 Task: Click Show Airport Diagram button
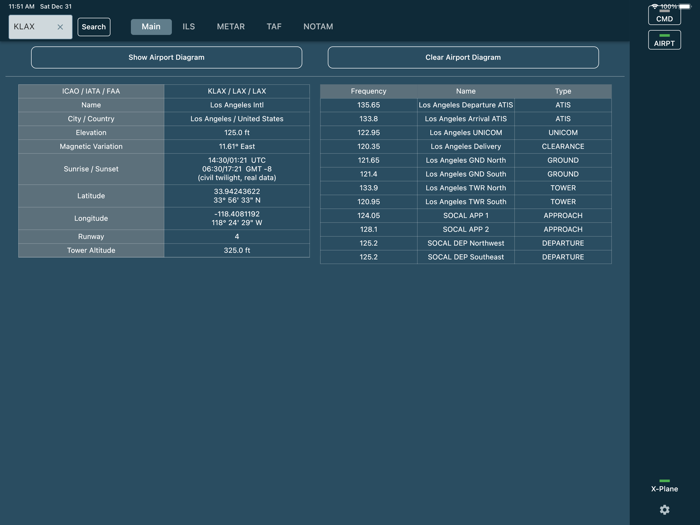click(167, 57)
